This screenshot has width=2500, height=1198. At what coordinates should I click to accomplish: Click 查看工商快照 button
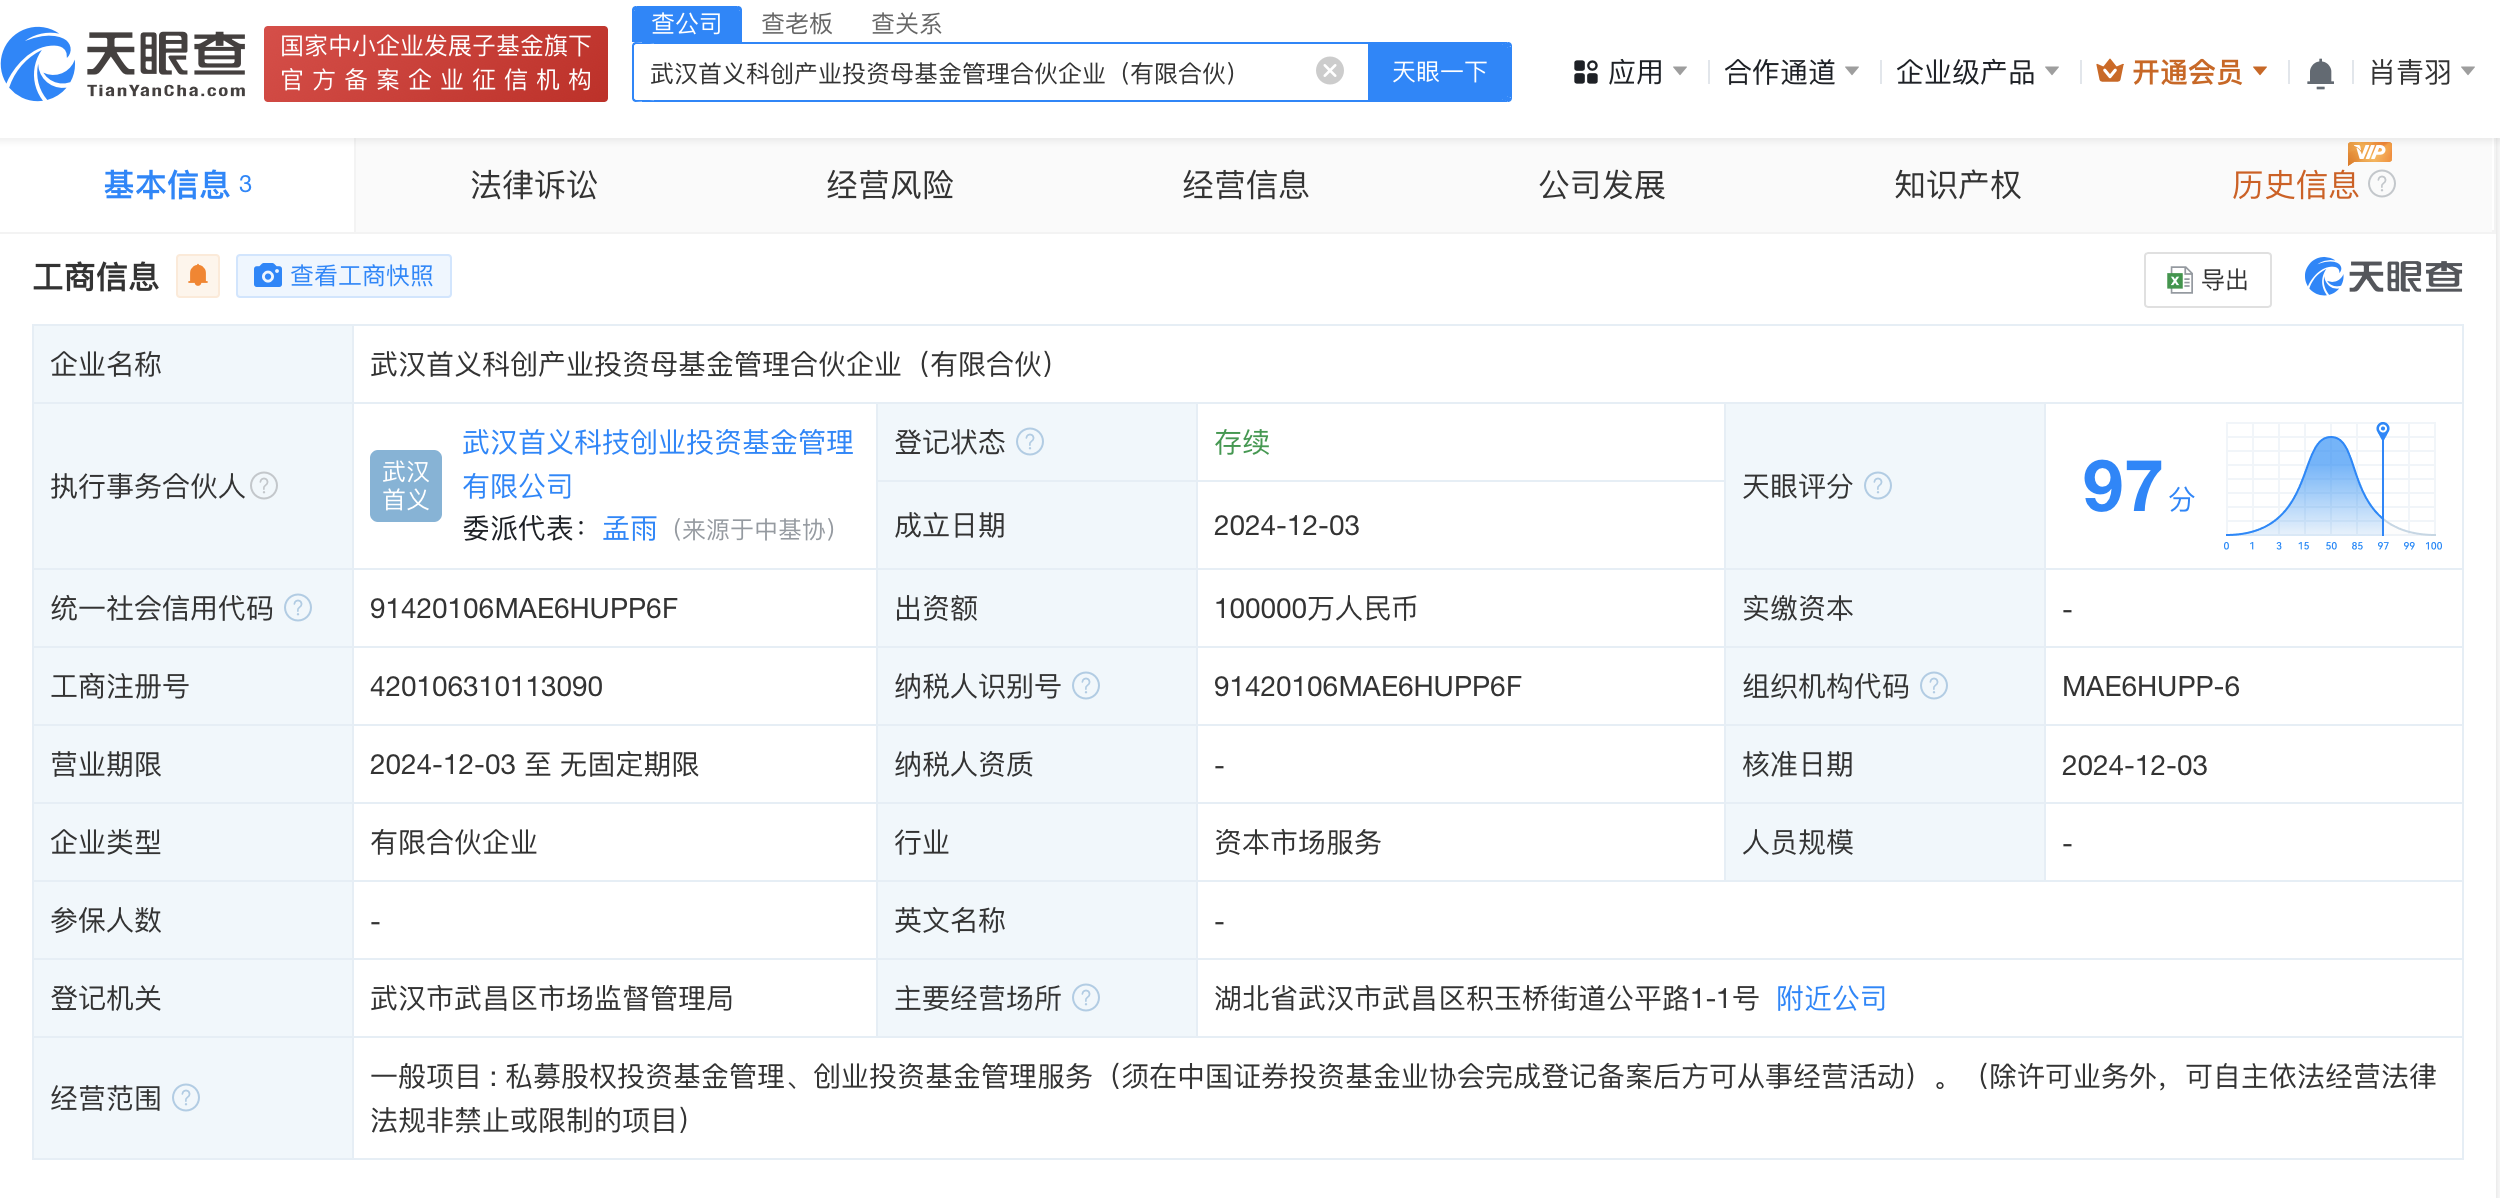point(344,276)
